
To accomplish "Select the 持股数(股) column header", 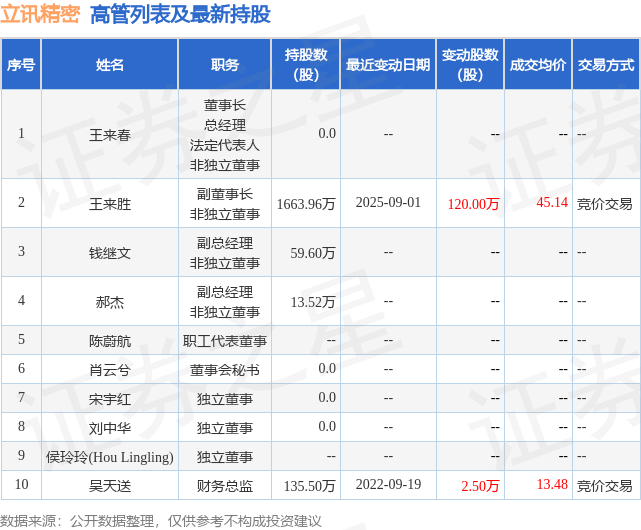I will coord(306,65).
